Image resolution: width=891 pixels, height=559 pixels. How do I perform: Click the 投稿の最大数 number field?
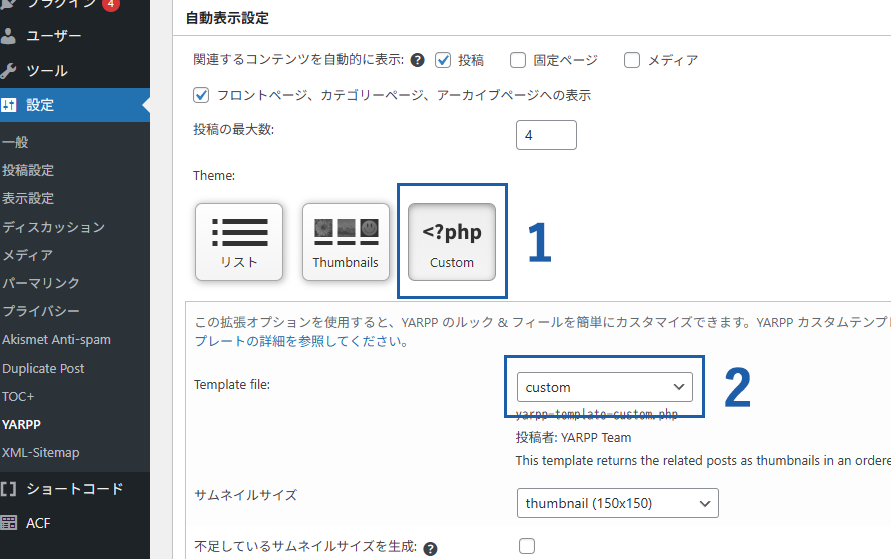click(546, 135)
